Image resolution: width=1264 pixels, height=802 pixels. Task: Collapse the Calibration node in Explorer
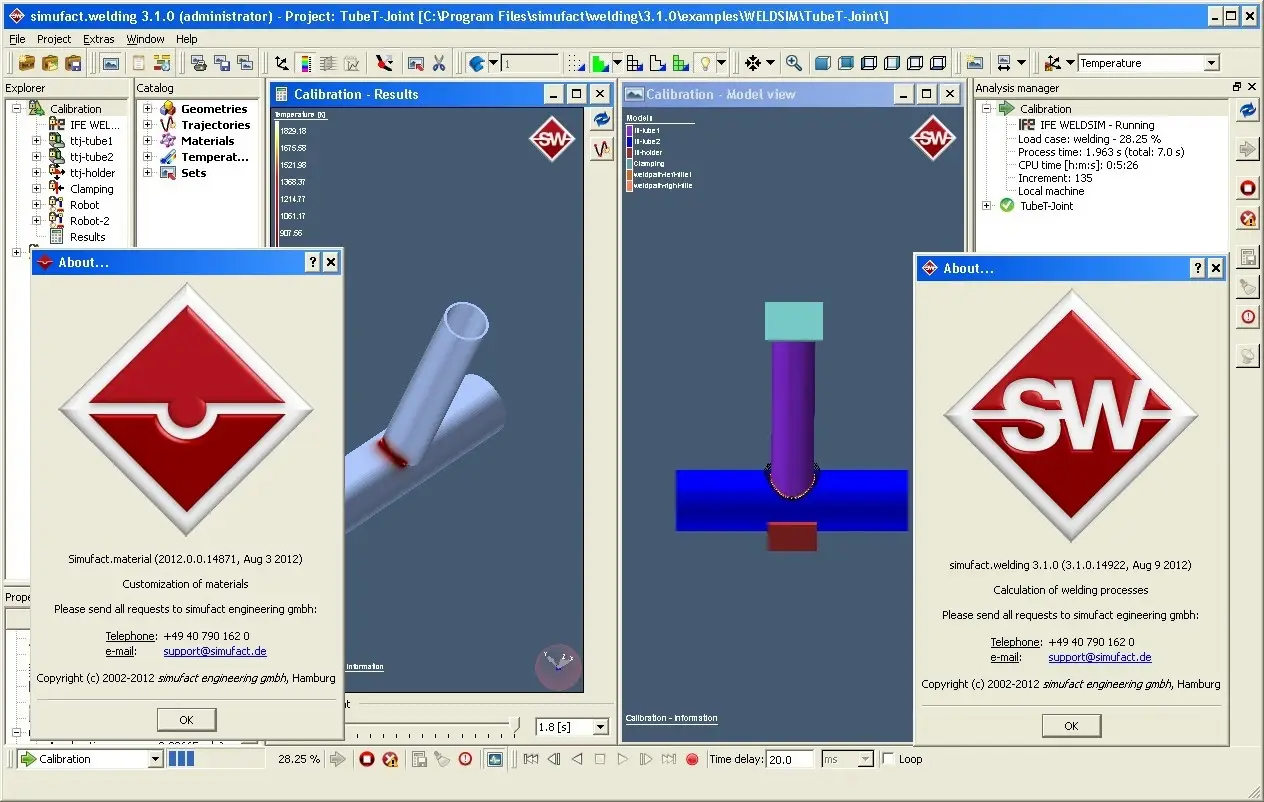pos(16,109)
